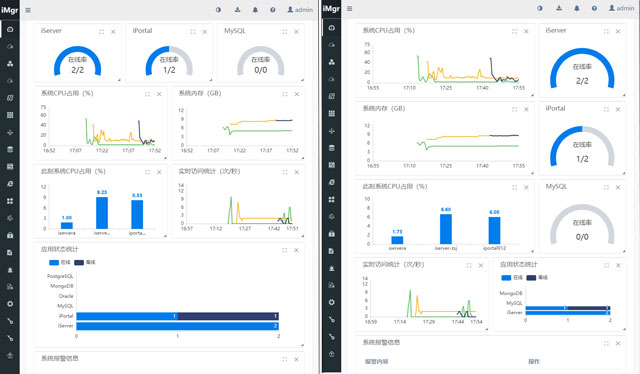Open the bell notifications in right header
Image resolution: width=640 pixels, height=374 pixels.
click(x=577, y=8)
